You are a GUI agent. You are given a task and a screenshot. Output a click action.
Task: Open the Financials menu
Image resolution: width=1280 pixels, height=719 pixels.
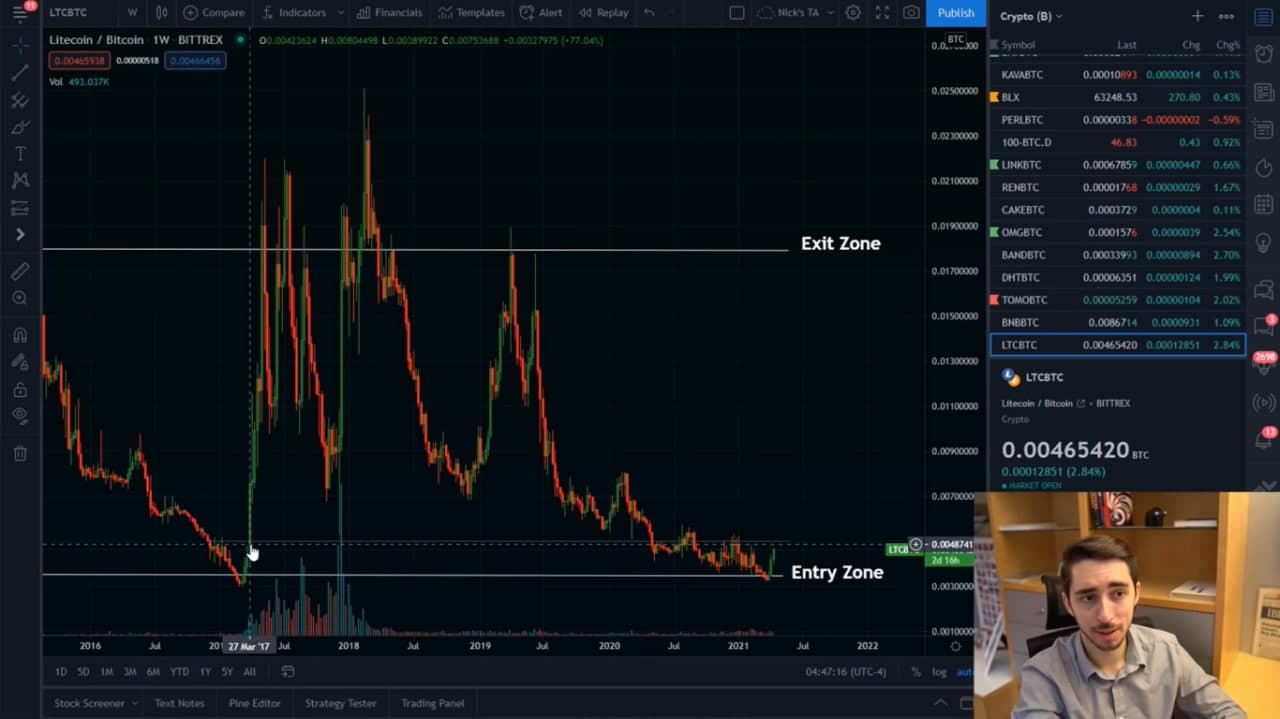click(390, 13)
